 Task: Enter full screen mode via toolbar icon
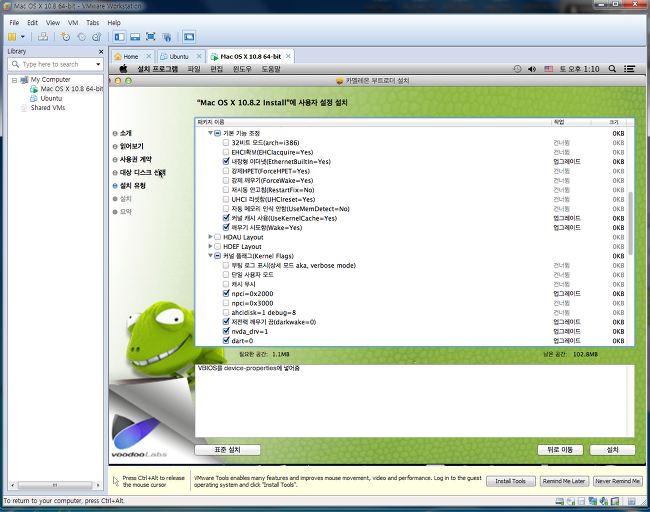pyautogui.click(x=151, y=37)
